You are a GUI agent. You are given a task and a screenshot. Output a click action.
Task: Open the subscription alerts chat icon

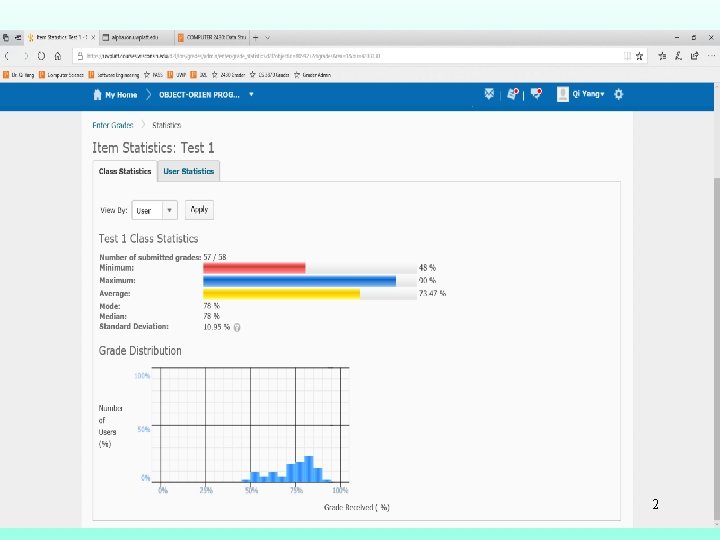click(536, 94)
